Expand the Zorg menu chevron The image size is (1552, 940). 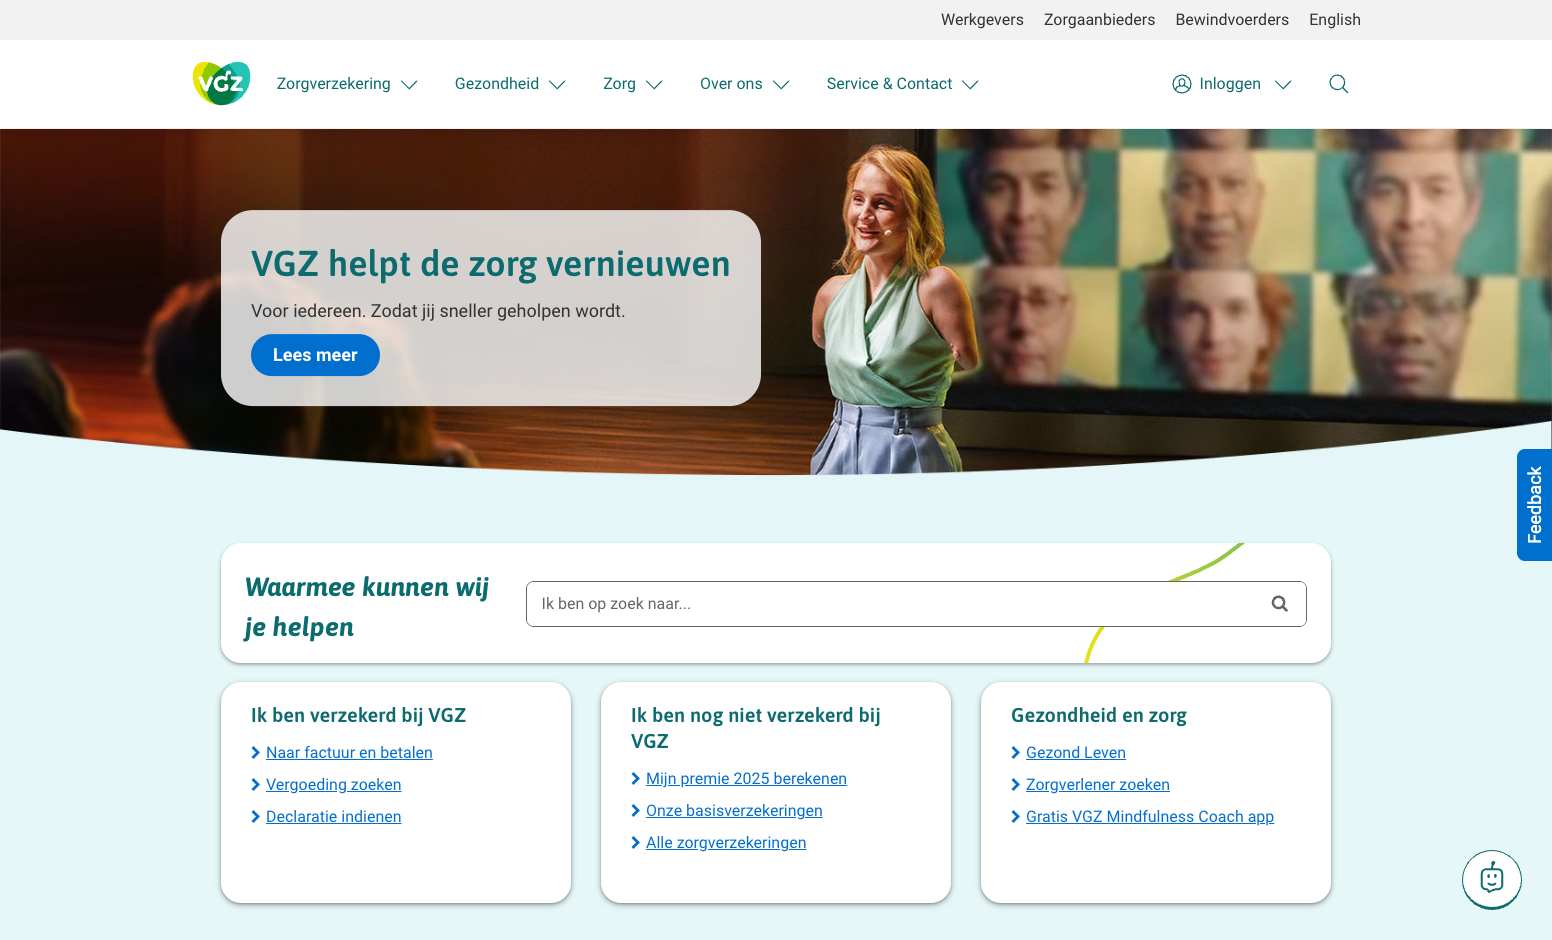654,85
